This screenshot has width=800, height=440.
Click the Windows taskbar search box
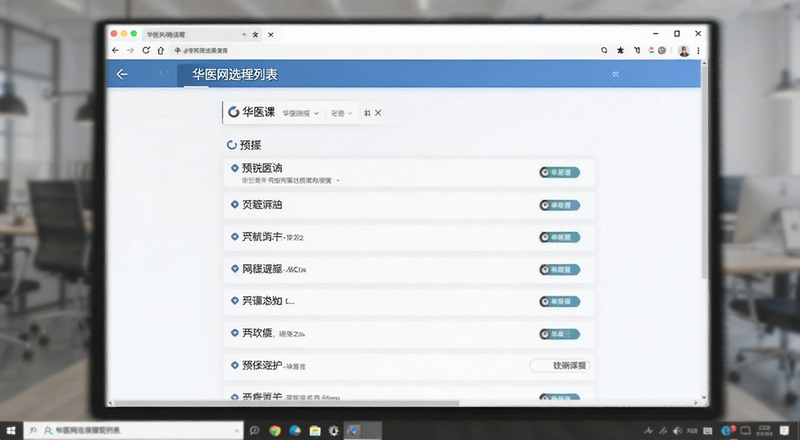pos(134,431)
